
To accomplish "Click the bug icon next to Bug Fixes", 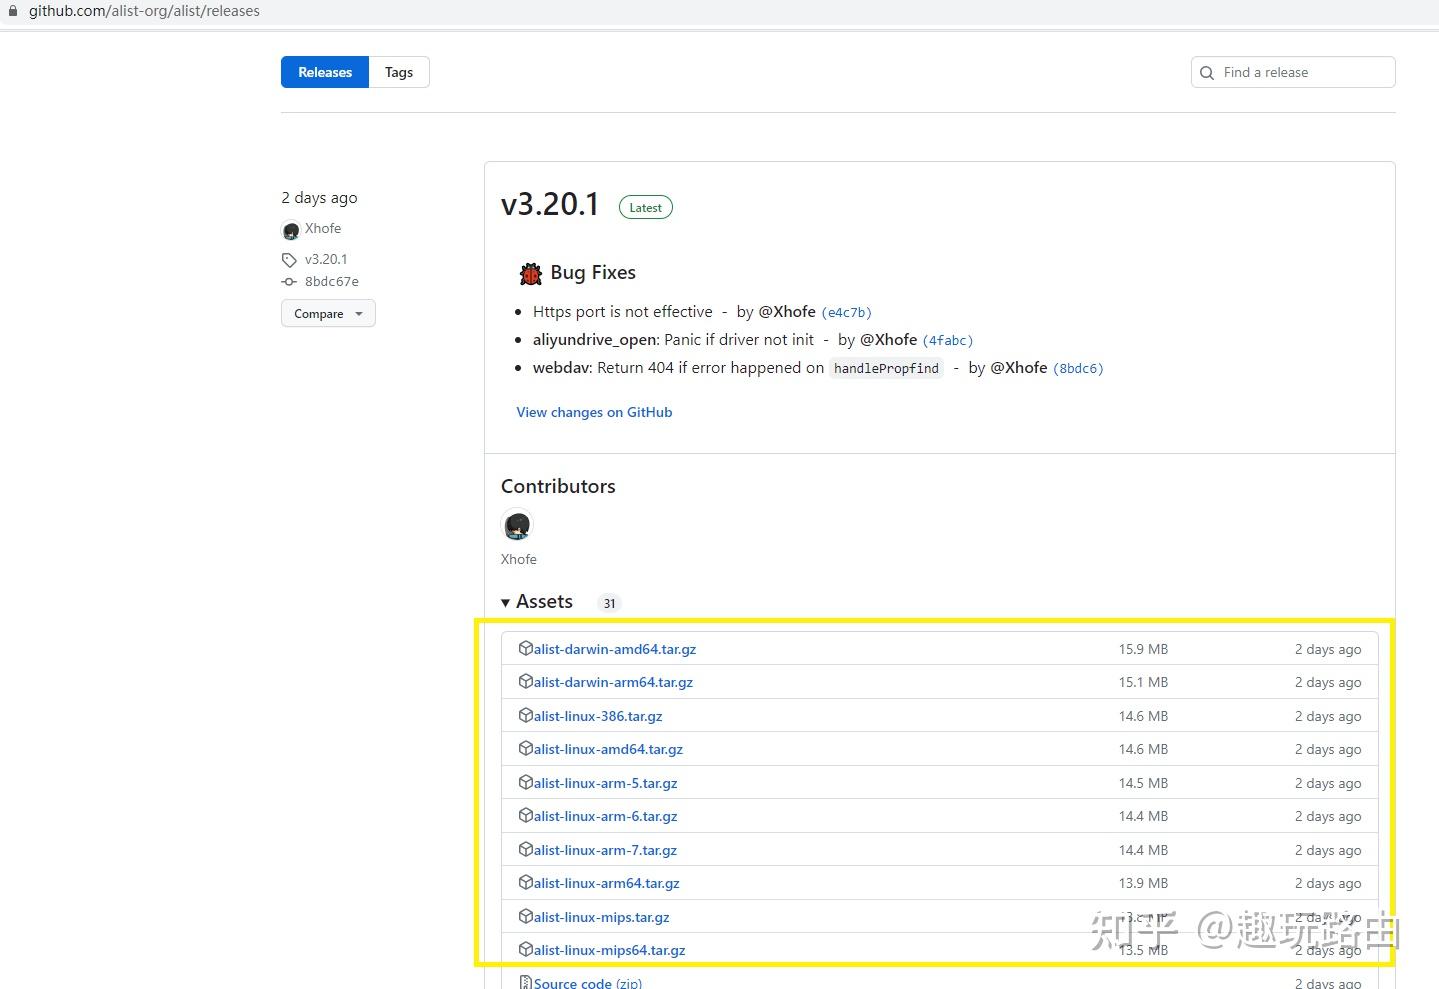I will point(531,273).
